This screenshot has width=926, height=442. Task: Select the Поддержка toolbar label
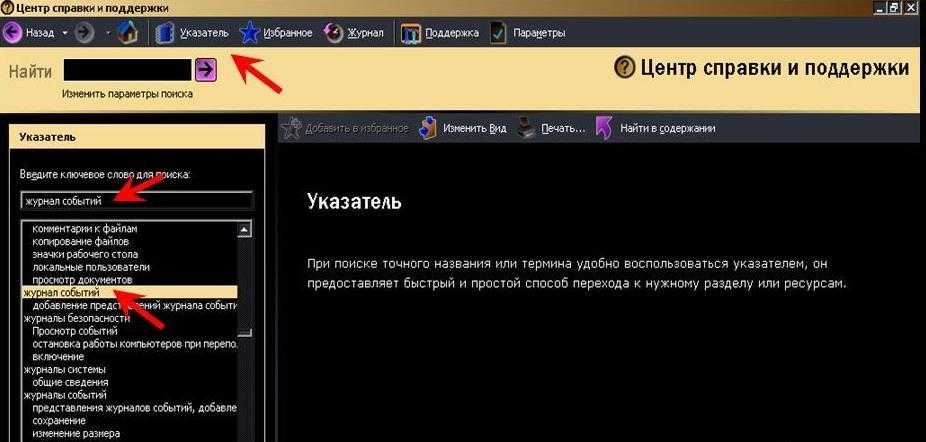tap(452, 33)
